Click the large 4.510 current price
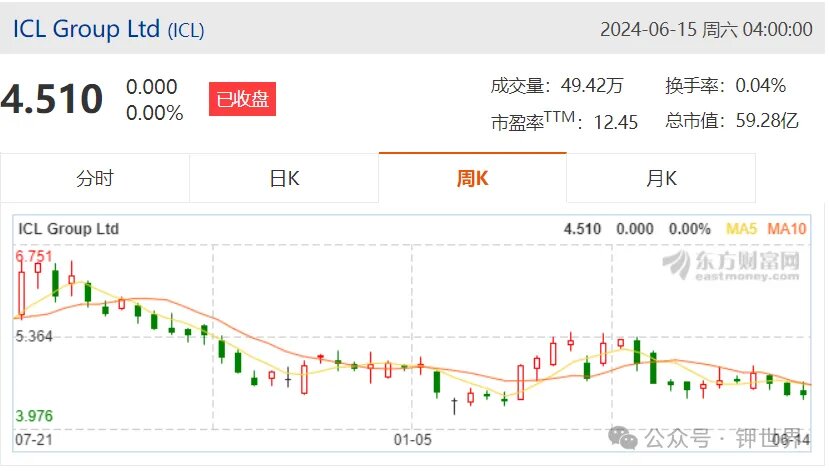Viewport: 829px width, 471px height. coord(52,99)
